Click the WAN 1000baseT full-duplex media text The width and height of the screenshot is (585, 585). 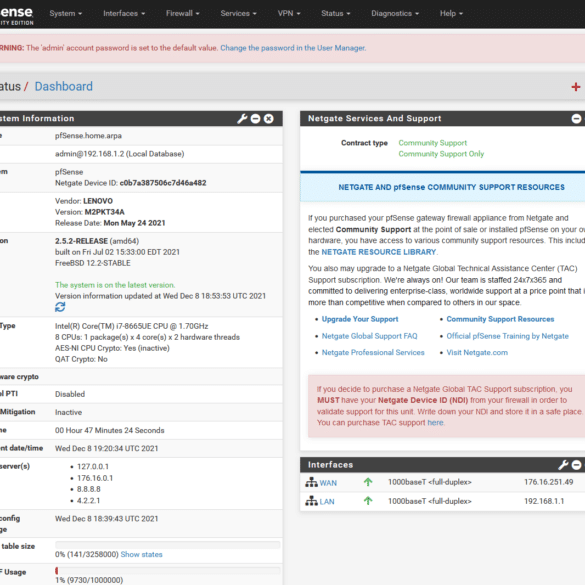(429, 482)
